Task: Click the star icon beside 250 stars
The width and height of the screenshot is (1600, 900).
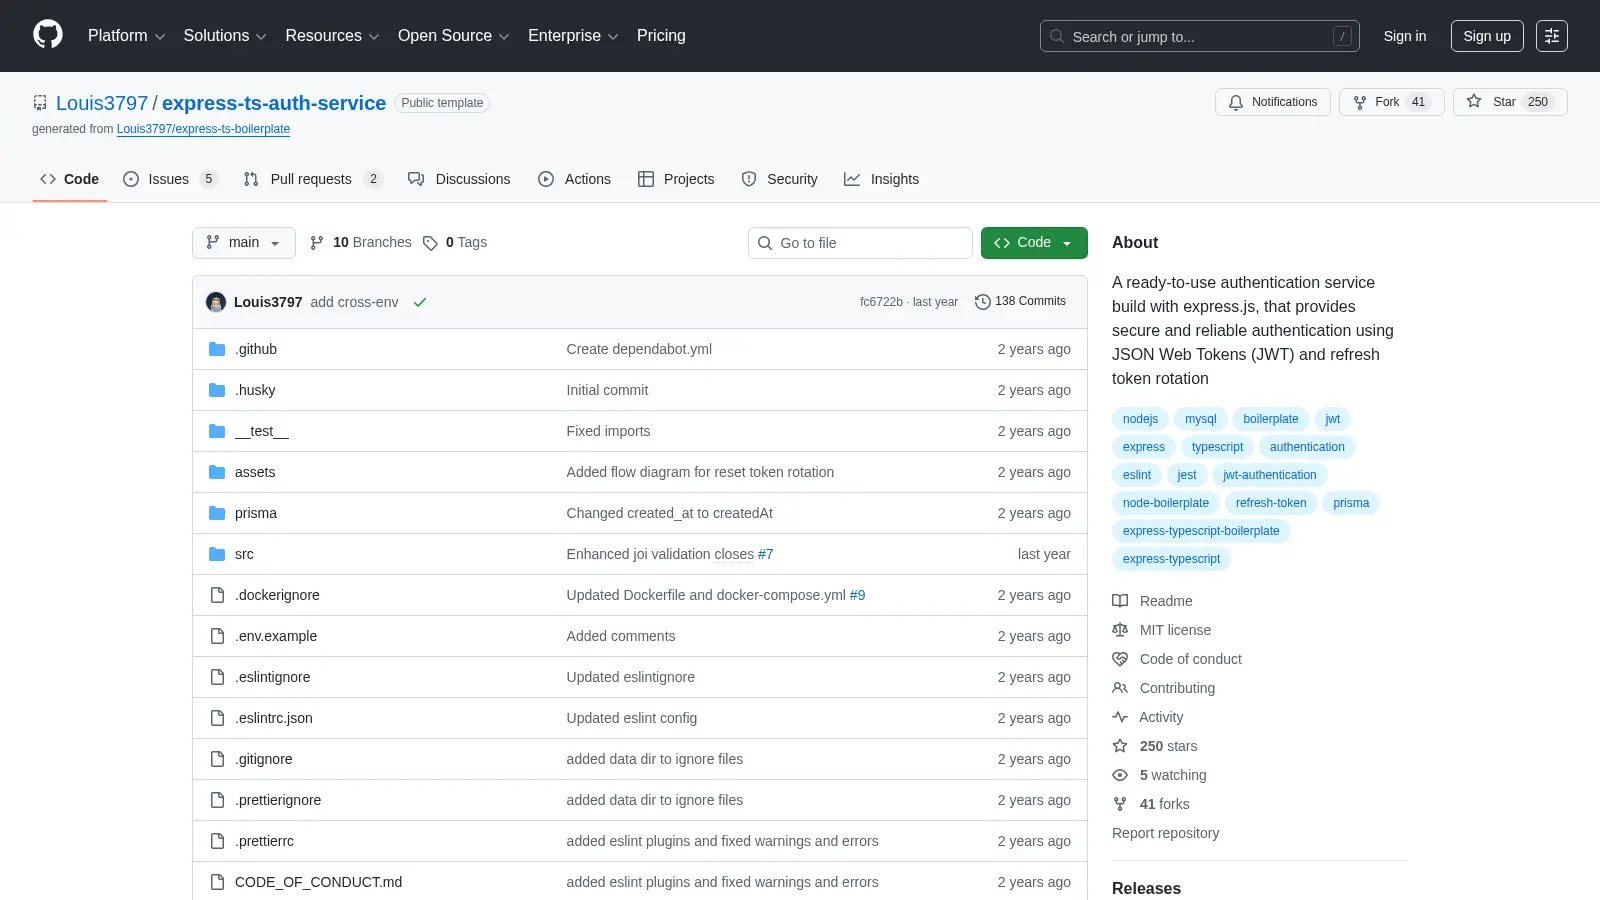Action: coord(1120,746)
